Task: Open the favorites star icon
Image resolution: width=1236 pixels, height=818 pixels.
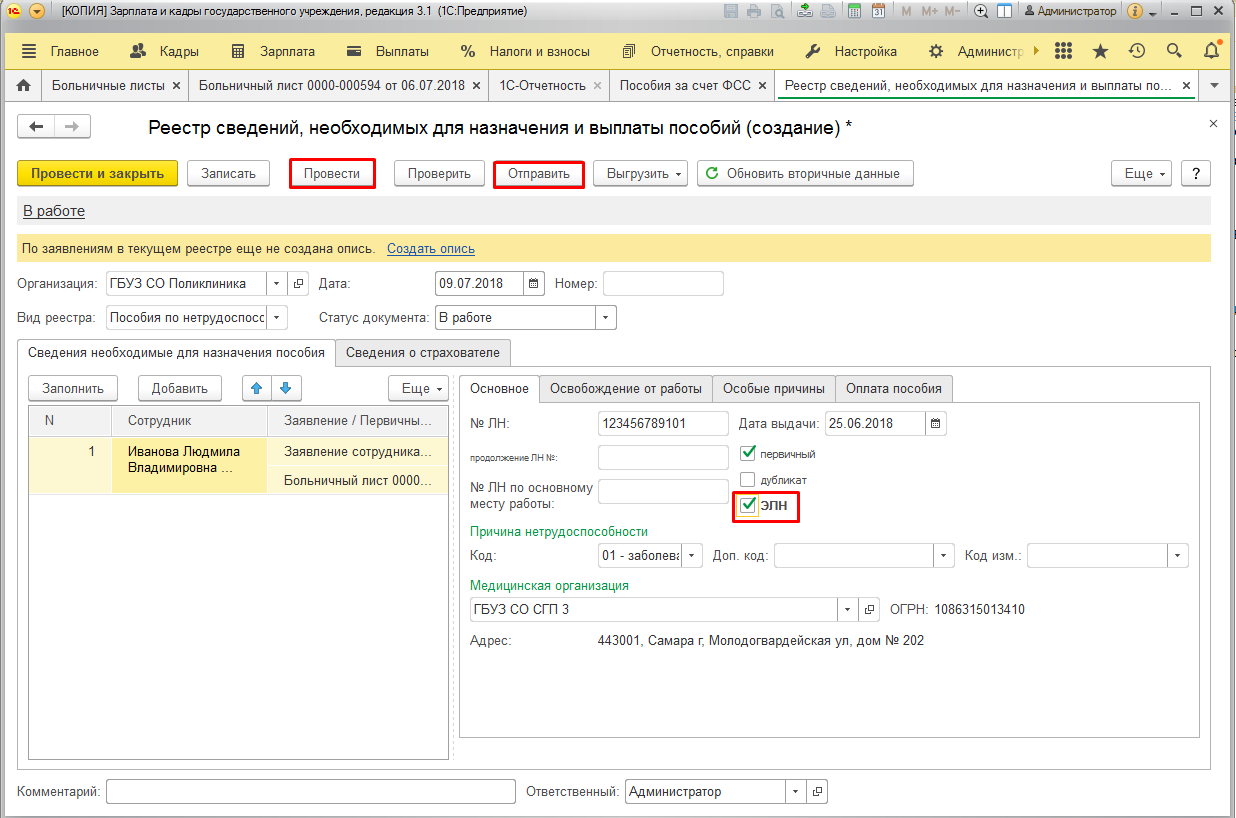Action: pyautogui.click(x=1100, y=51)
